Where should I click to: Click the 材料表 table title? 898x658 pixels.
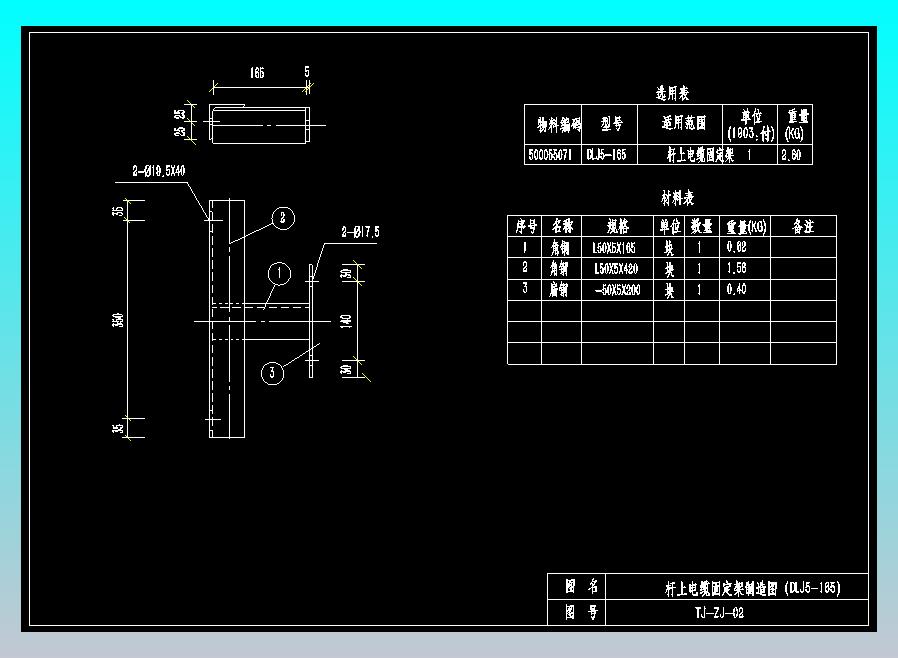click(x=678, y=198)
